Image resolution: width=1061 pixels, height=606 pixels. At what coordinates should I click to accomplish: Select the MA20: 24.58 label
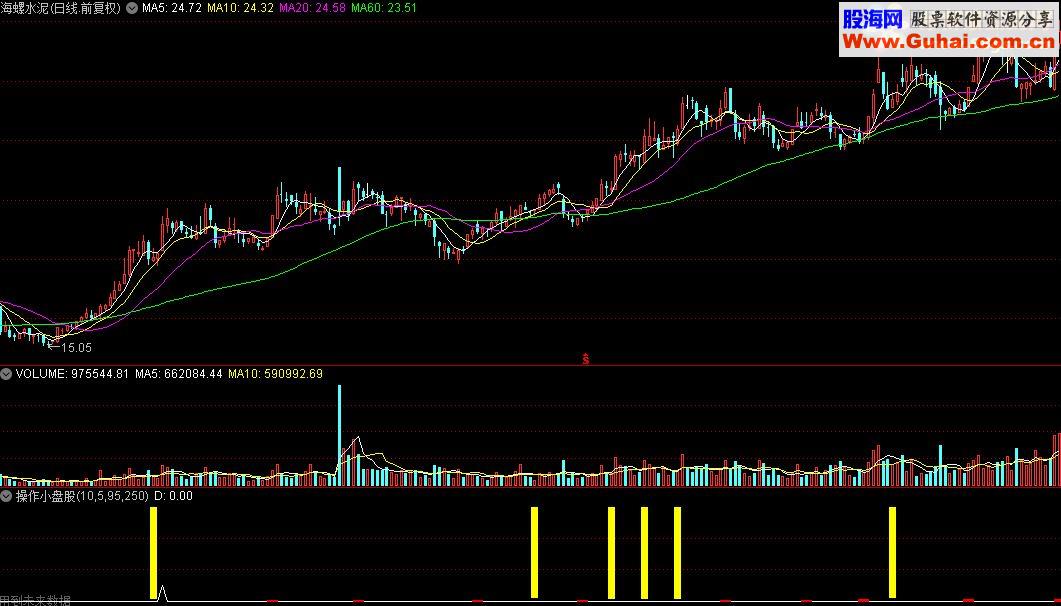point(313,8)
